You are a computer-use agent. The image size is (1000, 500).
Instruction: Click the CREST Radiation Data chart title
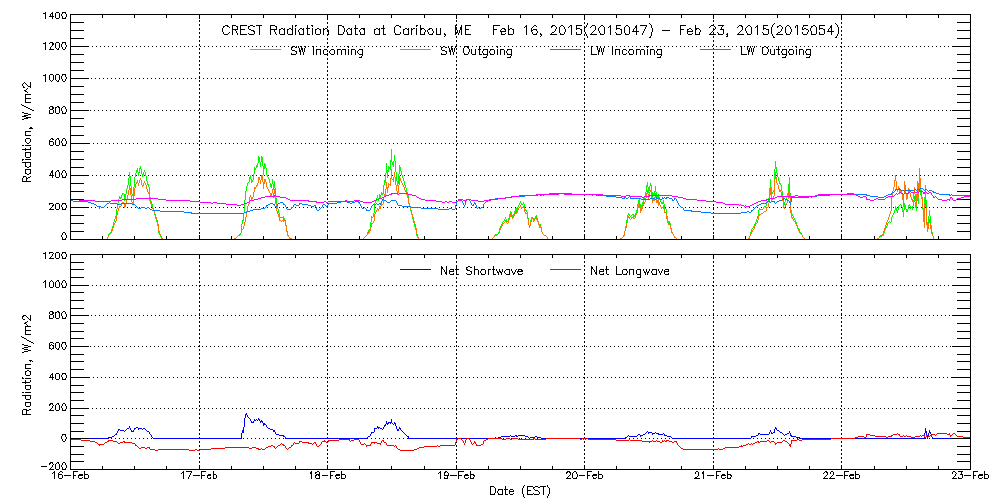pyautogui.click(x=530, y=31)
